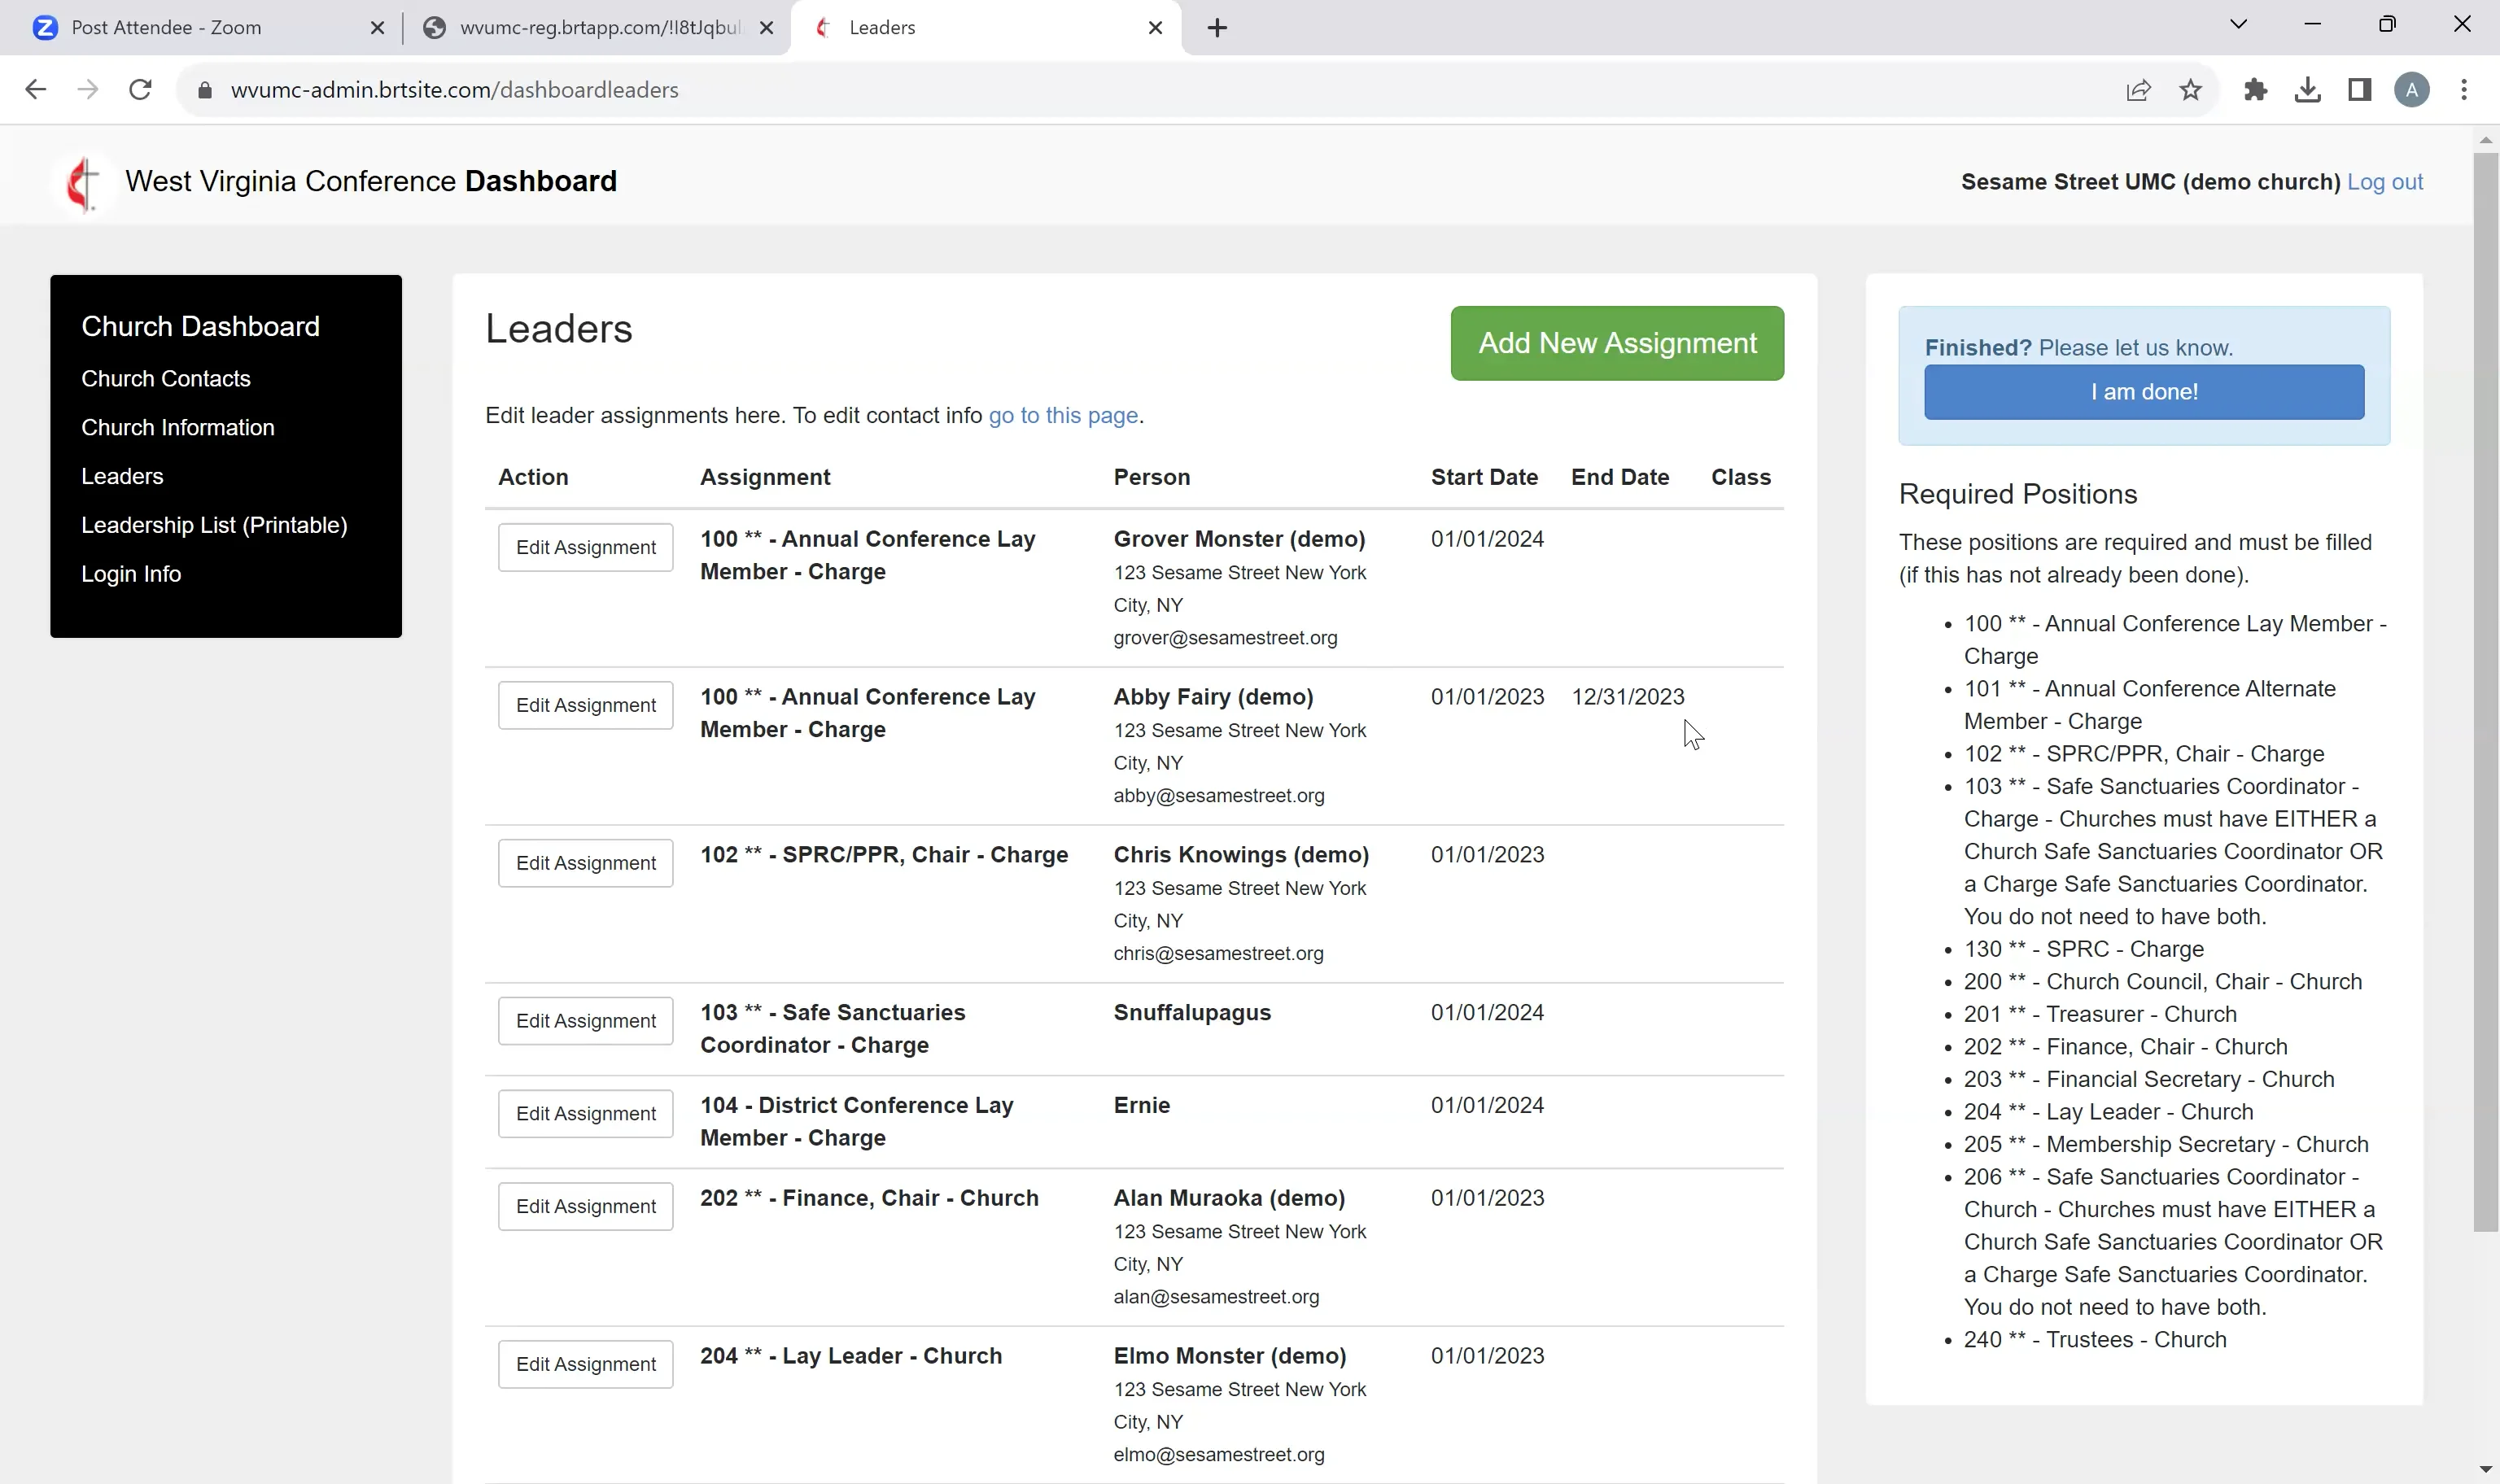Toggle the browser side panel icon
The width and height of the screenshot is (2500, 1484).
(x=2359, y=90)
